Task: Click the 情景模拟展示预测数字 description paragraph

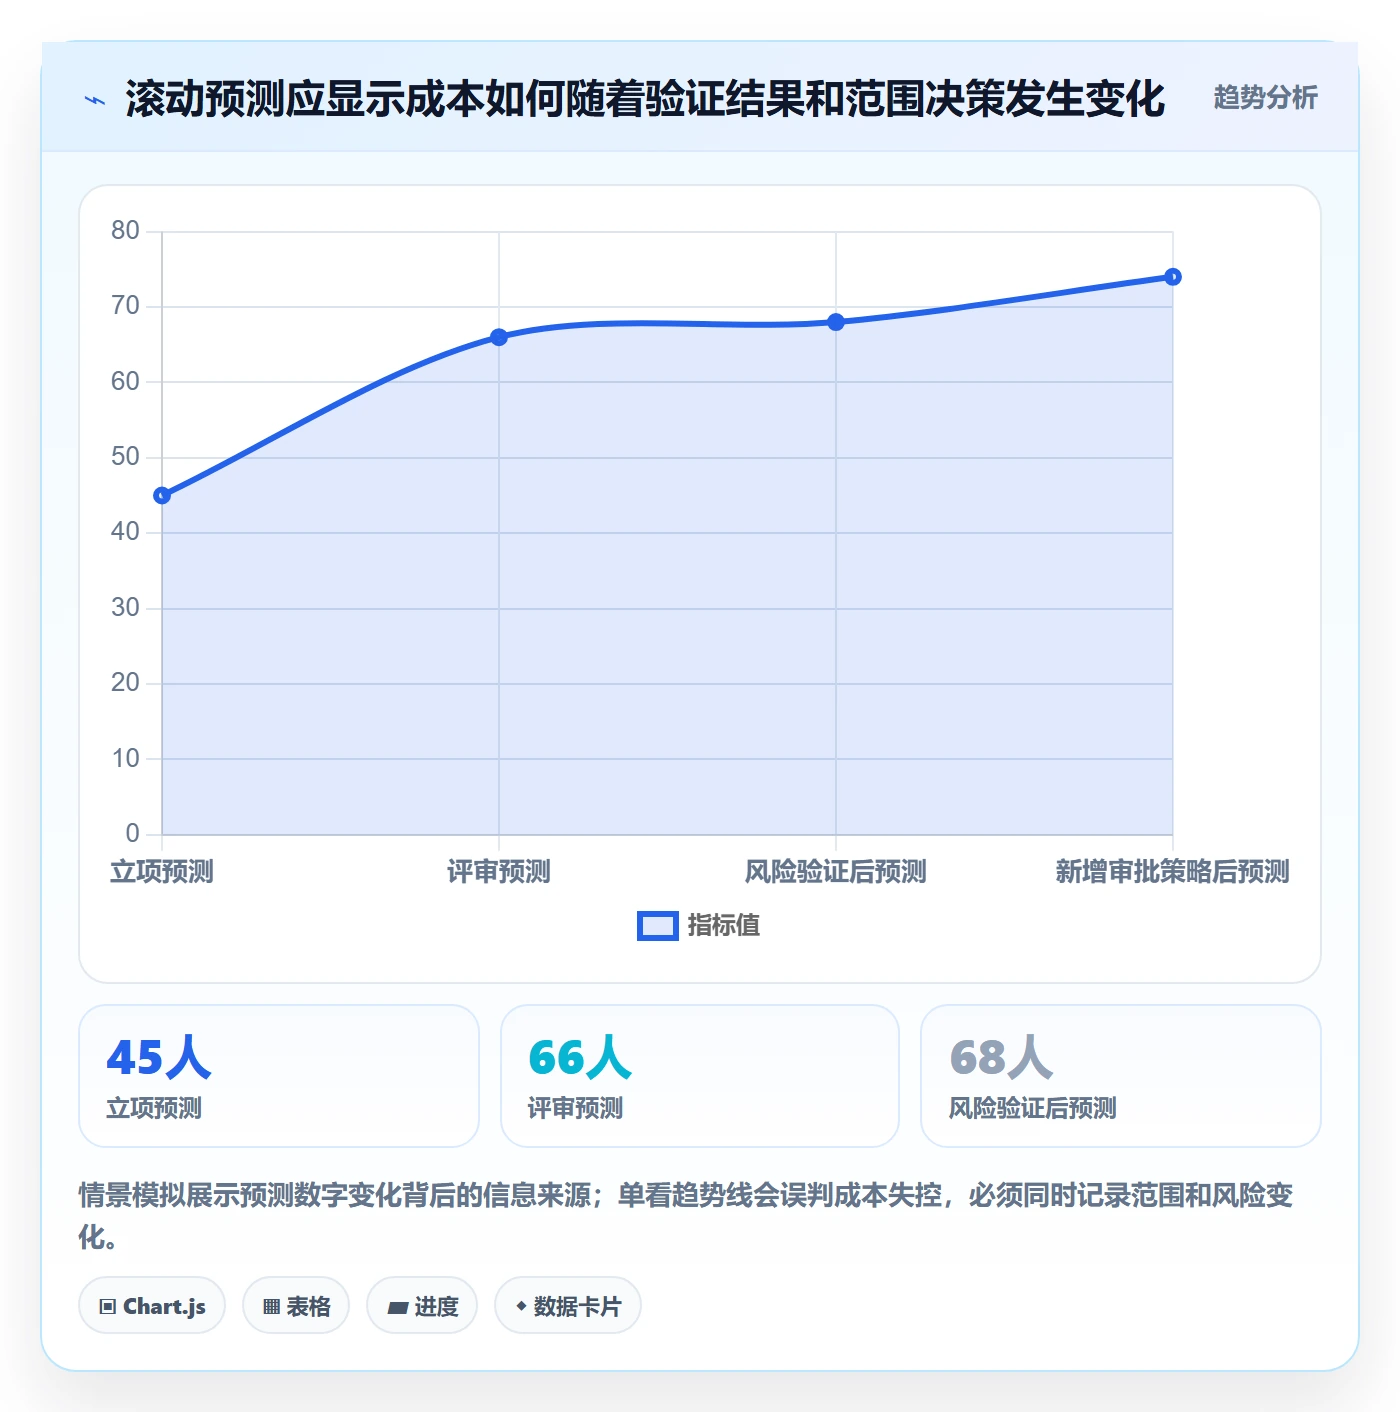Action: click(x=686, y=1216)
